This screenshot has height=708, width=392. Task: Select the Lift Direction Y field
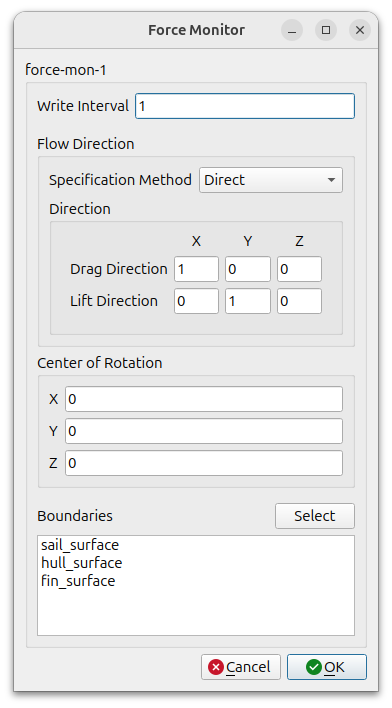point(248,301)
